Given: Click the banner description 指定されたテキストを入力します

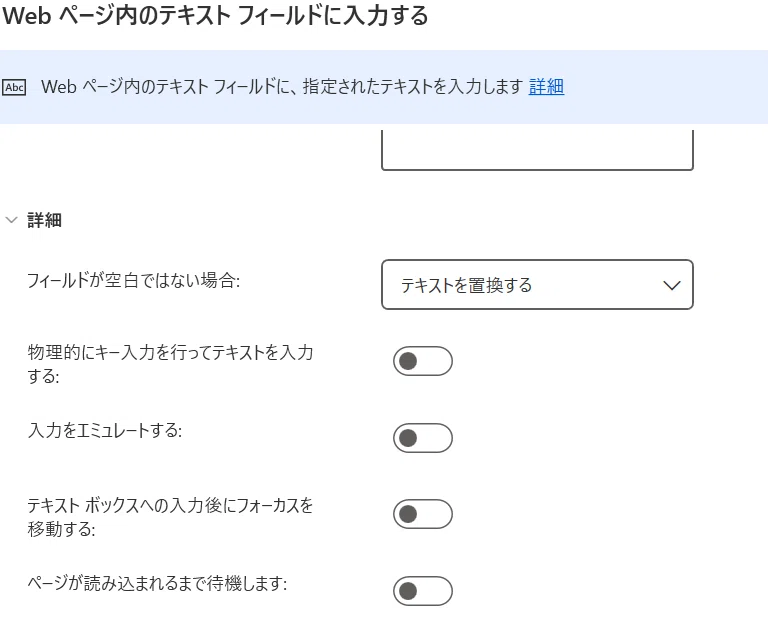Looking at the screenshot, I should point(413,87).
